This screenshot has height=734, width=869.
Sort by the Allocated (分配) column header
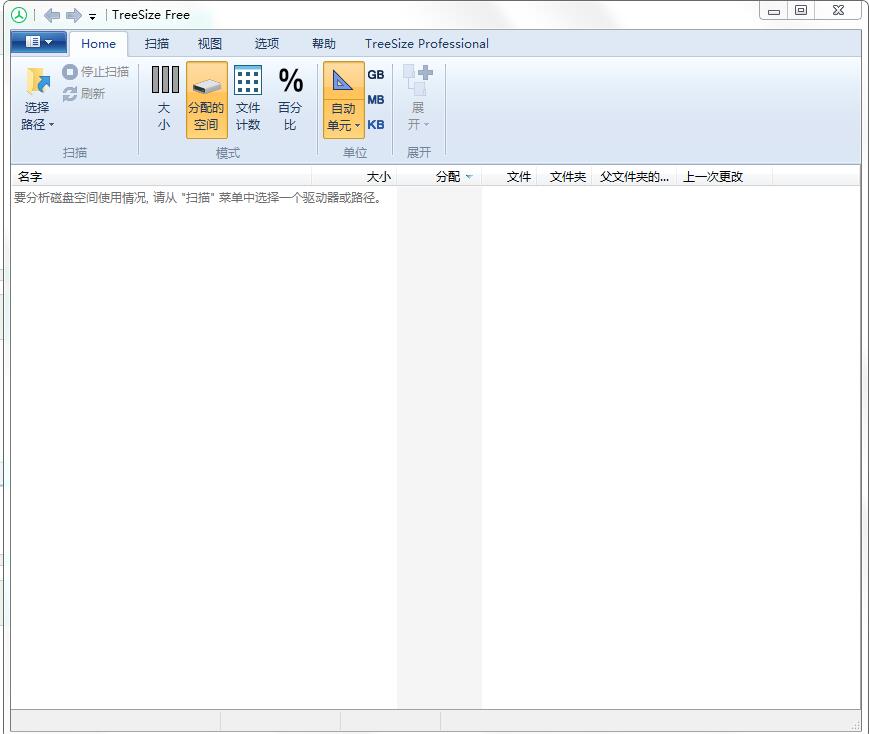coord(439,176)
